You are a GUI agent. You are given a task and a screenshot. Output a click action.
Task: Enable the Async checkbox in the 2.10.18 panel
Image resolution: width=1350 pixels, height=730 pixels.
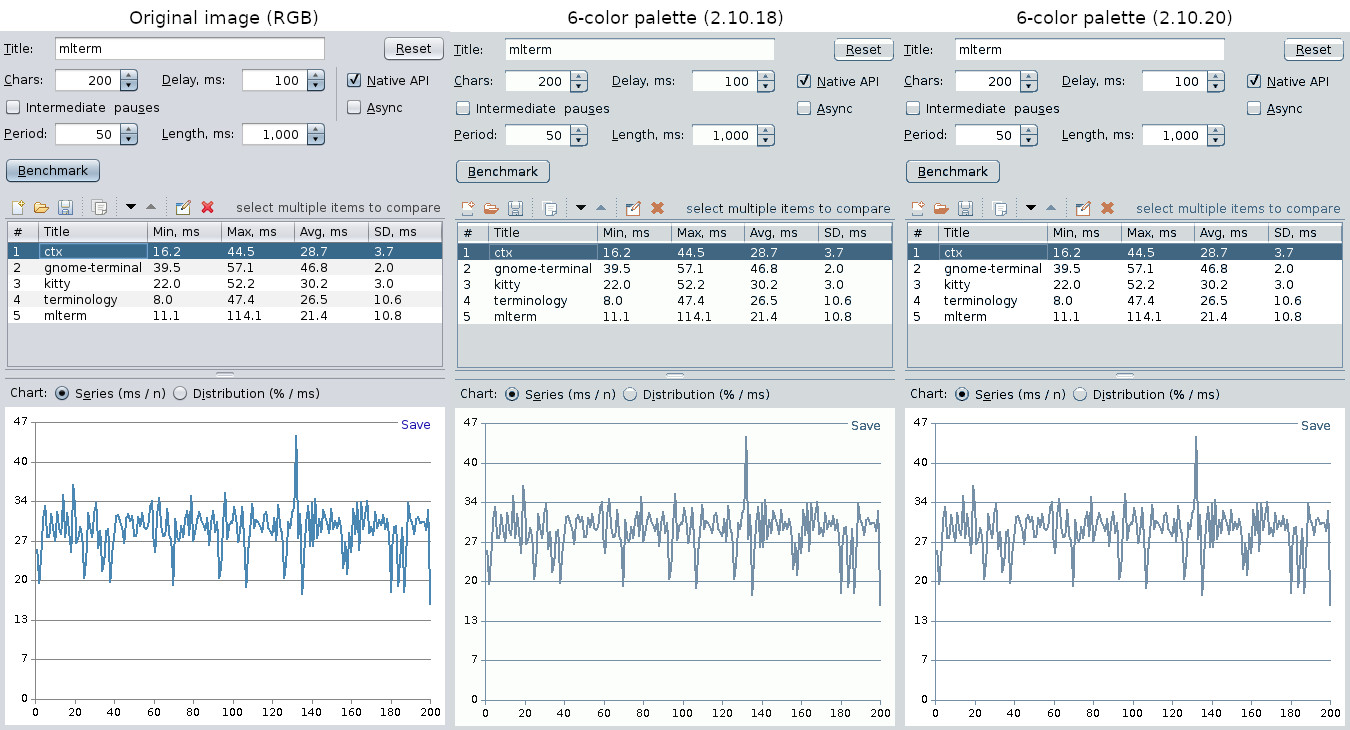(x=804, y=109)
